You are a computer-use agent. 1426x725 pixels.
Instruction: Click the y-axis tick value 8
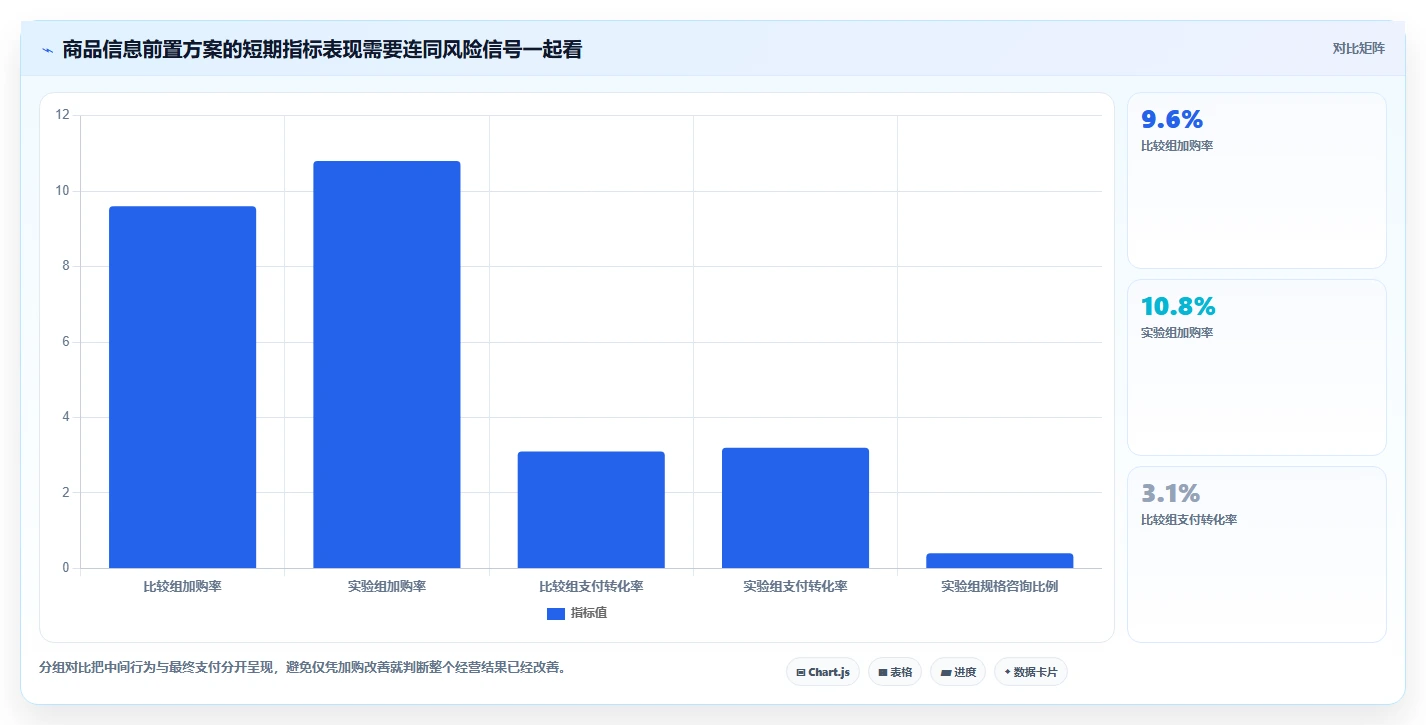pyautogui.click(x=66, y=266)
